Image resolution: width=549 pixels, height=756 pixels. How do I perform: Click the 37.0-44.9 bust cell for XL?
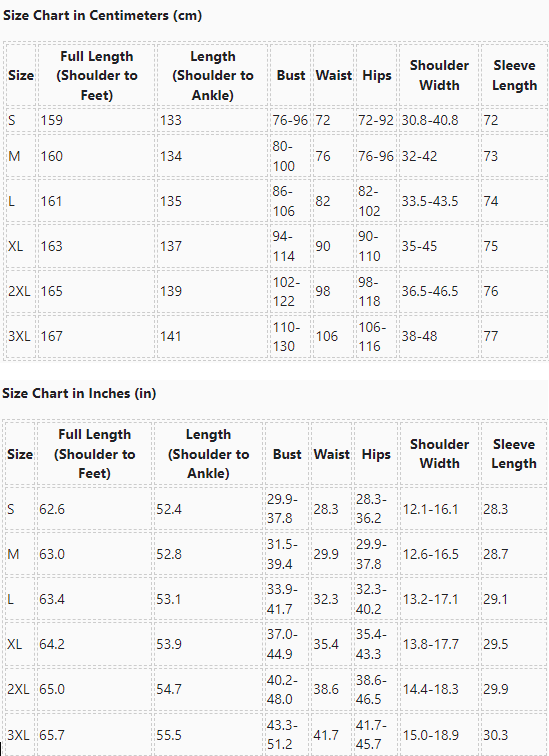point(282,644)
